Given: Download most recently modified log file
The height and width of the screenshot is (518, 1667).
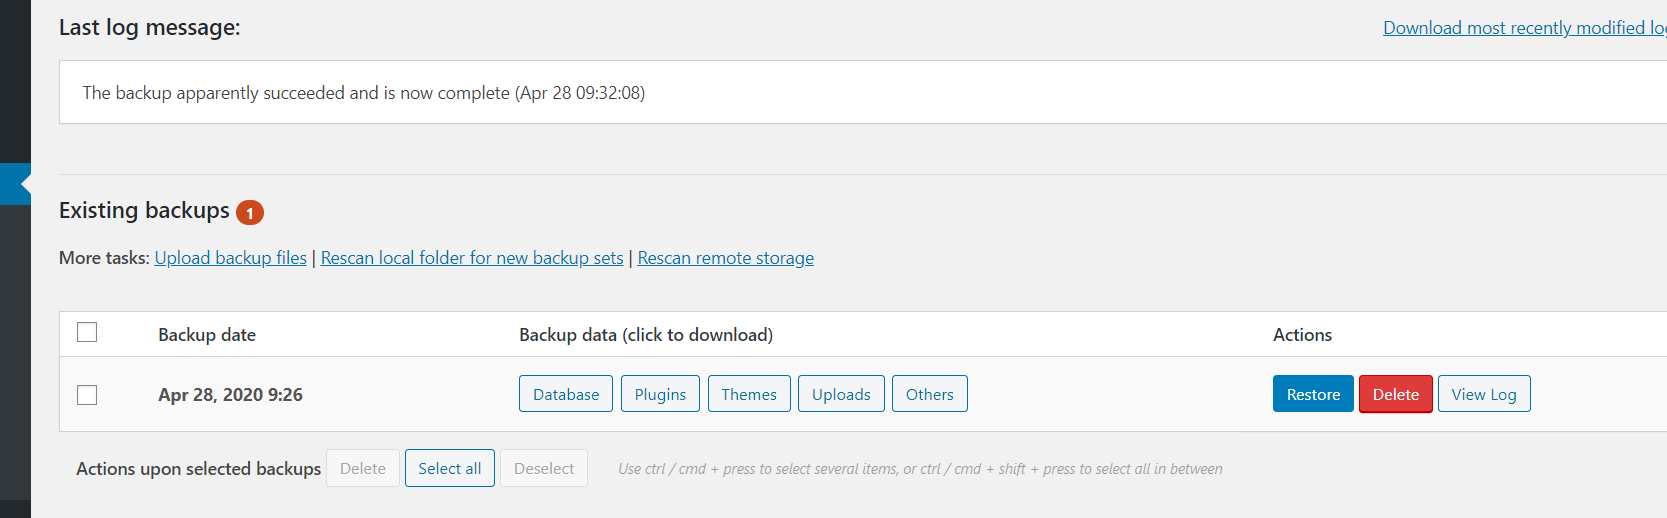Looking at the screenshot, I should pyautogui.click(x=1525, y=28).
